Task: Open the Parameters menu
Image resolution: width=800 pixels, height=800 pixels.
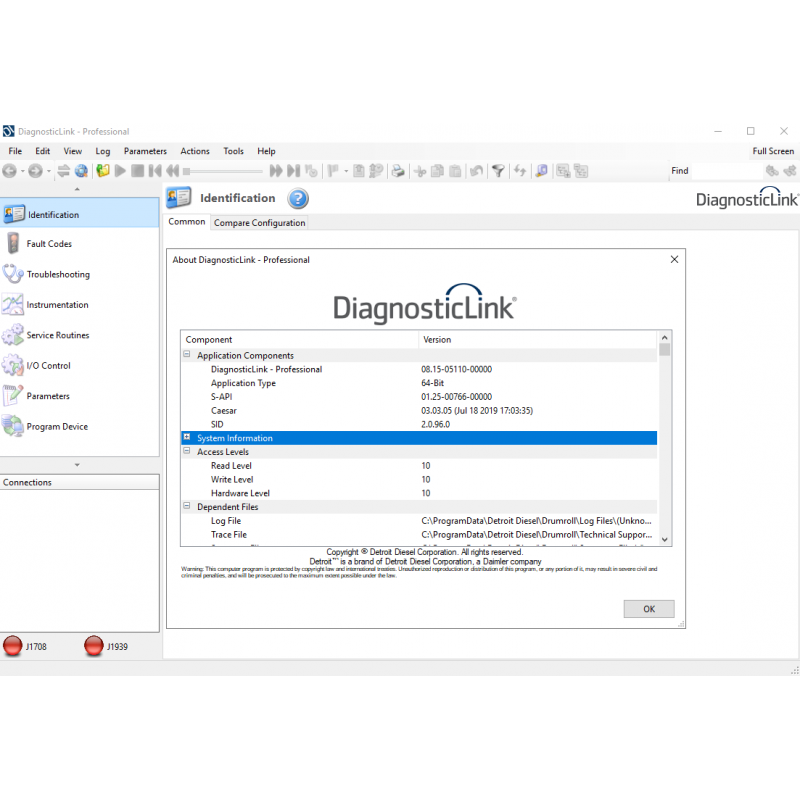Action: [x=145, y=151]
